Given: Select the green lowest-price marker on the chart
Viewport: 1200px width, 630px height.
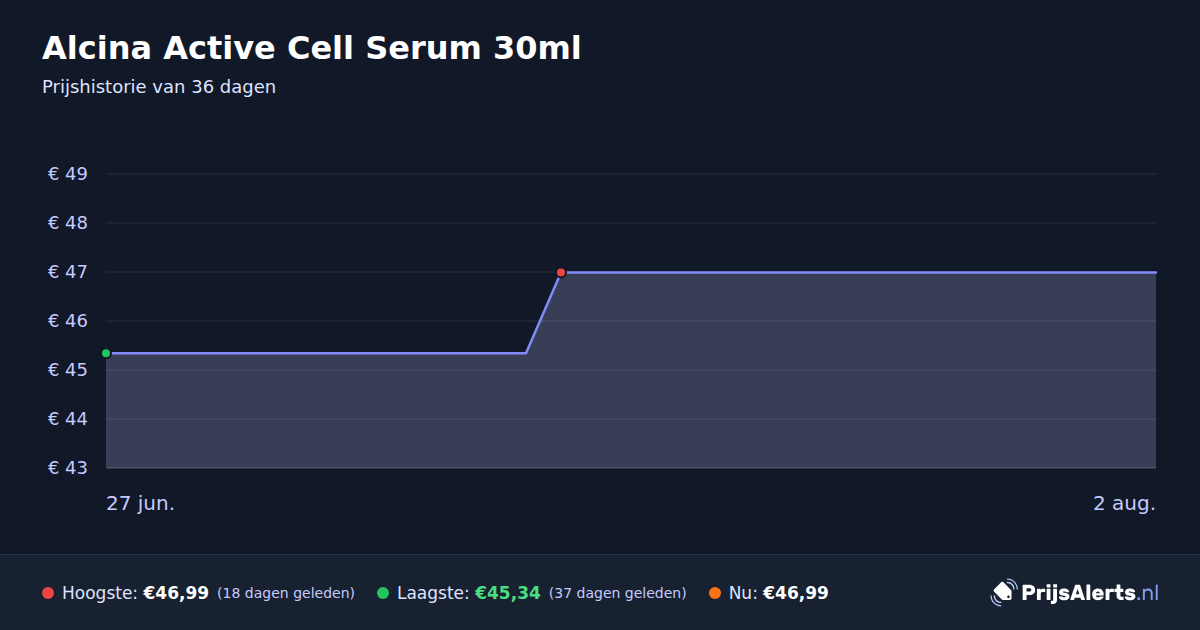Looking at the screenshot, I should click(106, 353).
